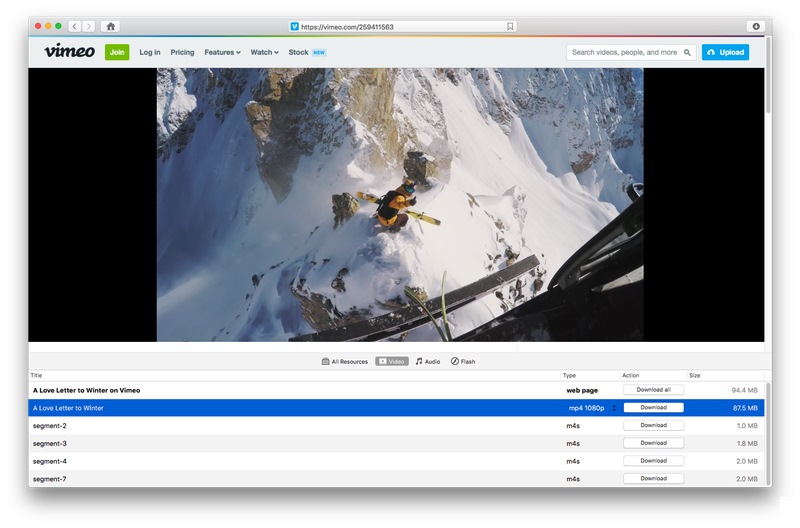Select the A Love Letter to Winter on Vimeo row

[x=396, y=390]
